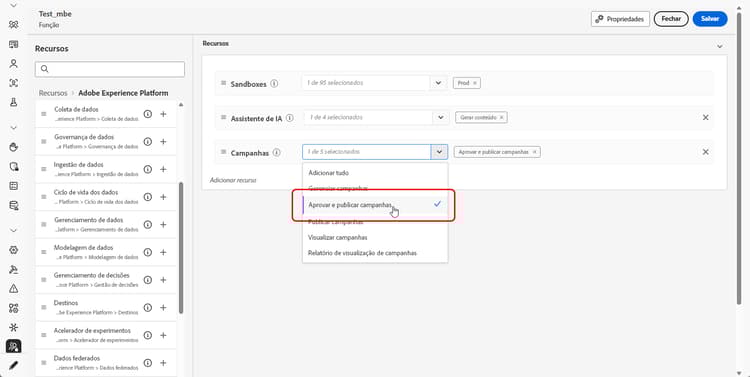Screen dimensions: 750x377
Task: Go to Recursos breadcrumb link
Action: coord(53,93)
